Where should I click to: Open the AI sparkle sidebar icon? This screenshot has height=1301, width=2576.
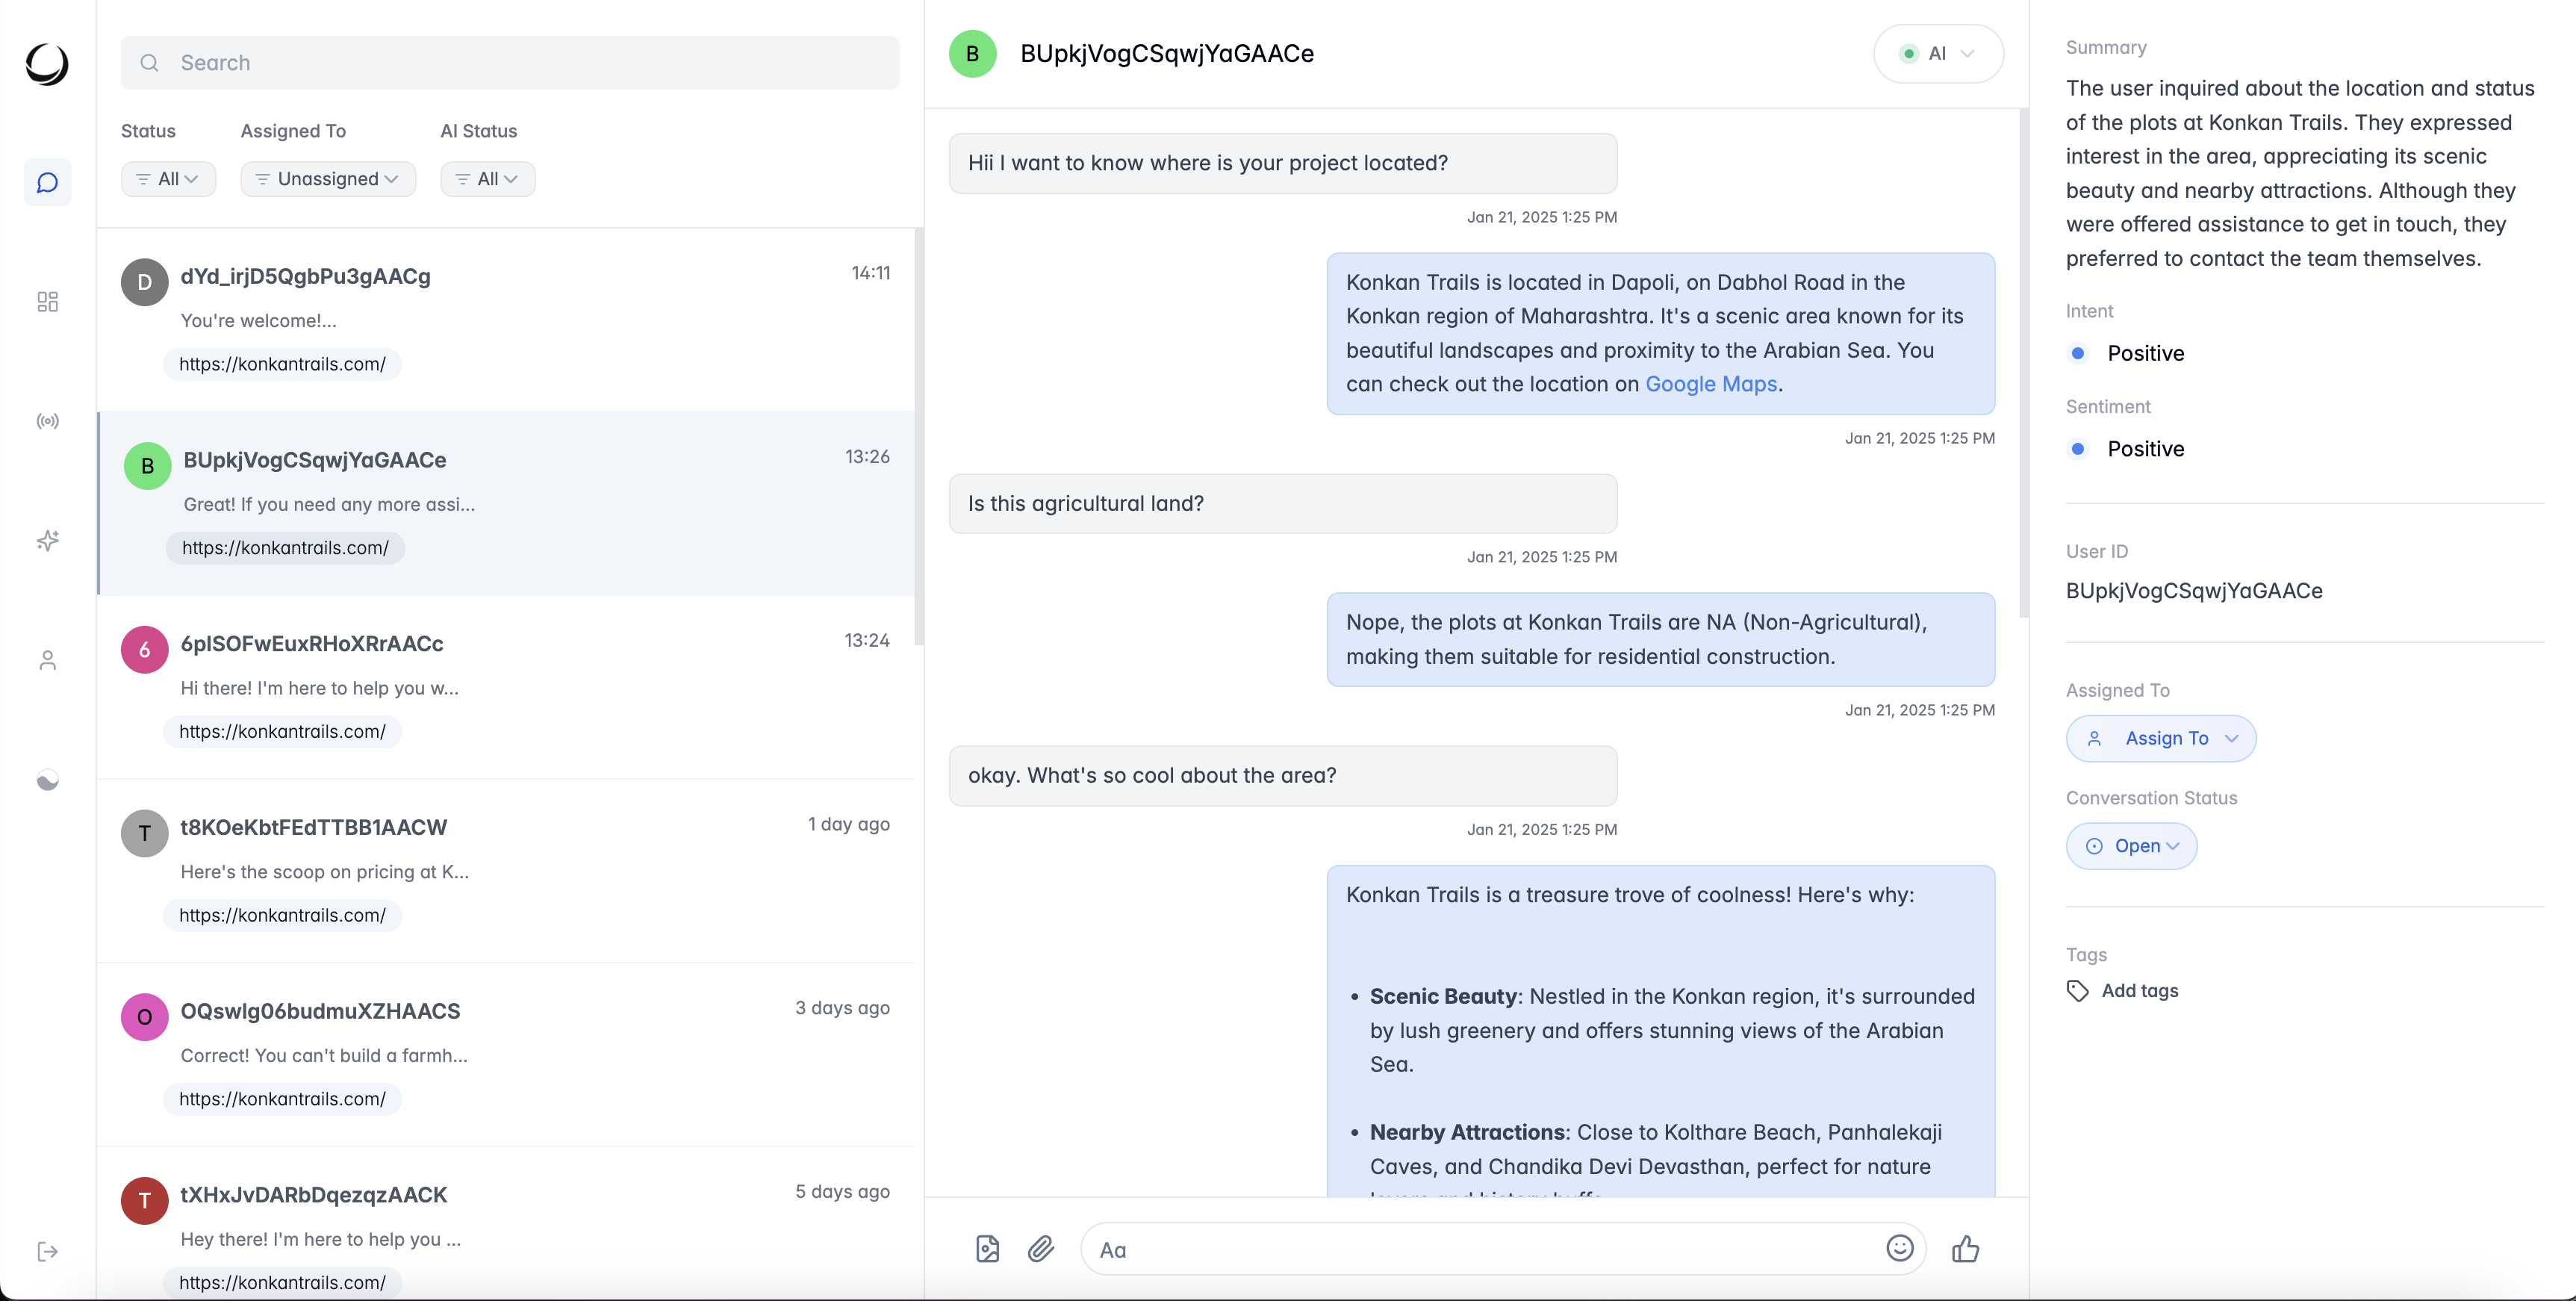[47, 541]
